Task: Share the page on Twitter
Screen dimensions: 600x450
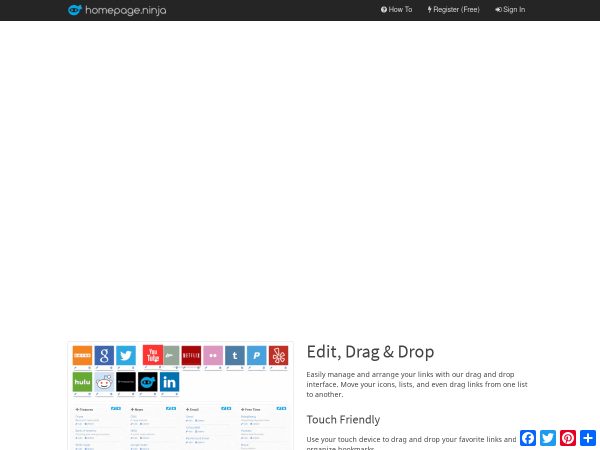Action: [548, 438]
